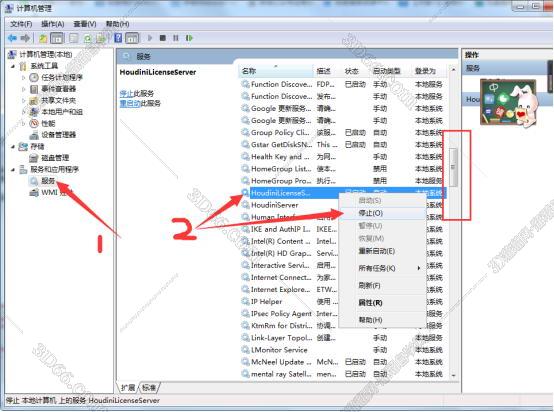Viewport: 554px width, 412px height.
Task: Click the Forward arrow in the toolbar
Action: click(x=25, y=38)
